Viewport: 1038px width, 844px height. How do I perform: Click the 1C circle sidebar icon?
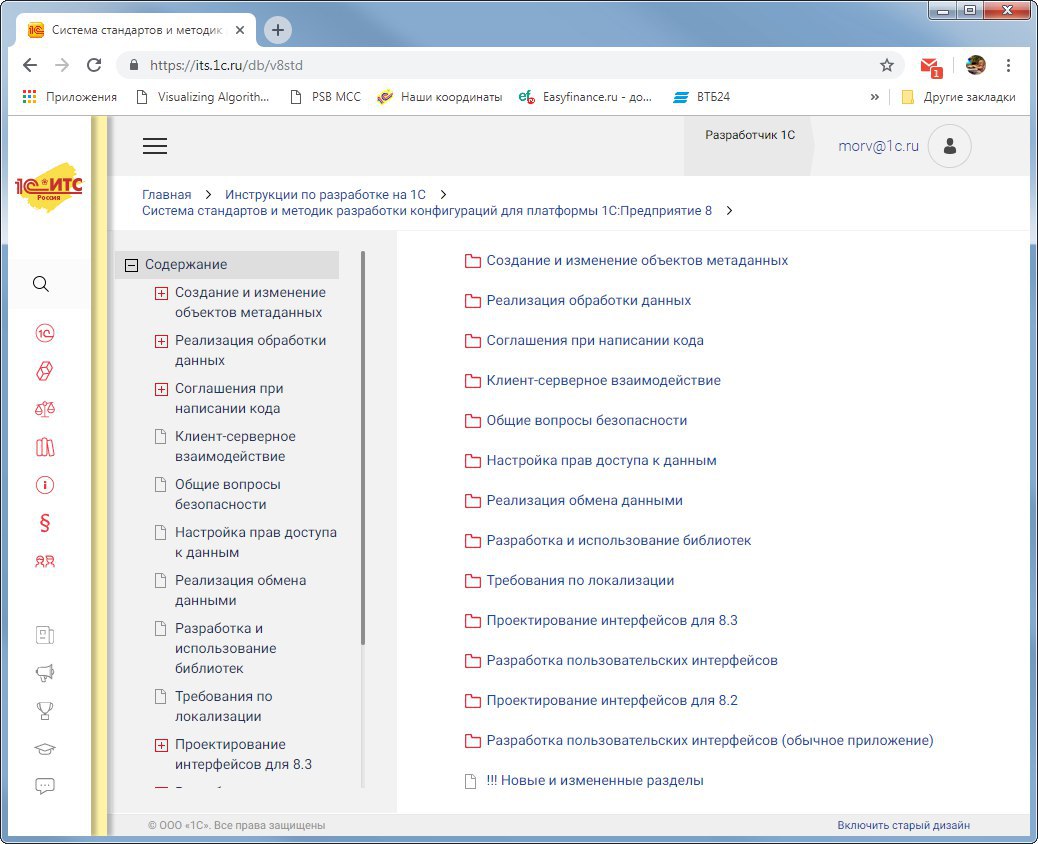44,333
